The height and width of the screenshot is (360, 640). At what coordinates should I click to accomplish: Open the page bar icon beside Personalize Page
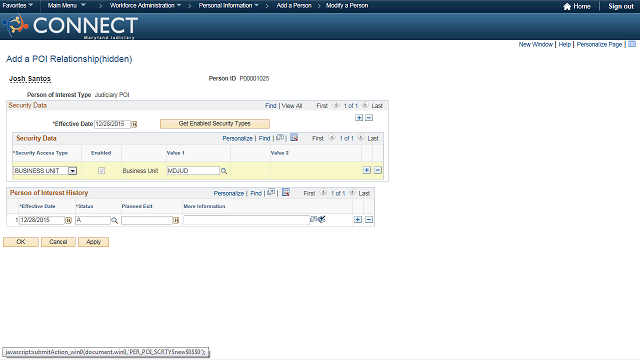632,44
